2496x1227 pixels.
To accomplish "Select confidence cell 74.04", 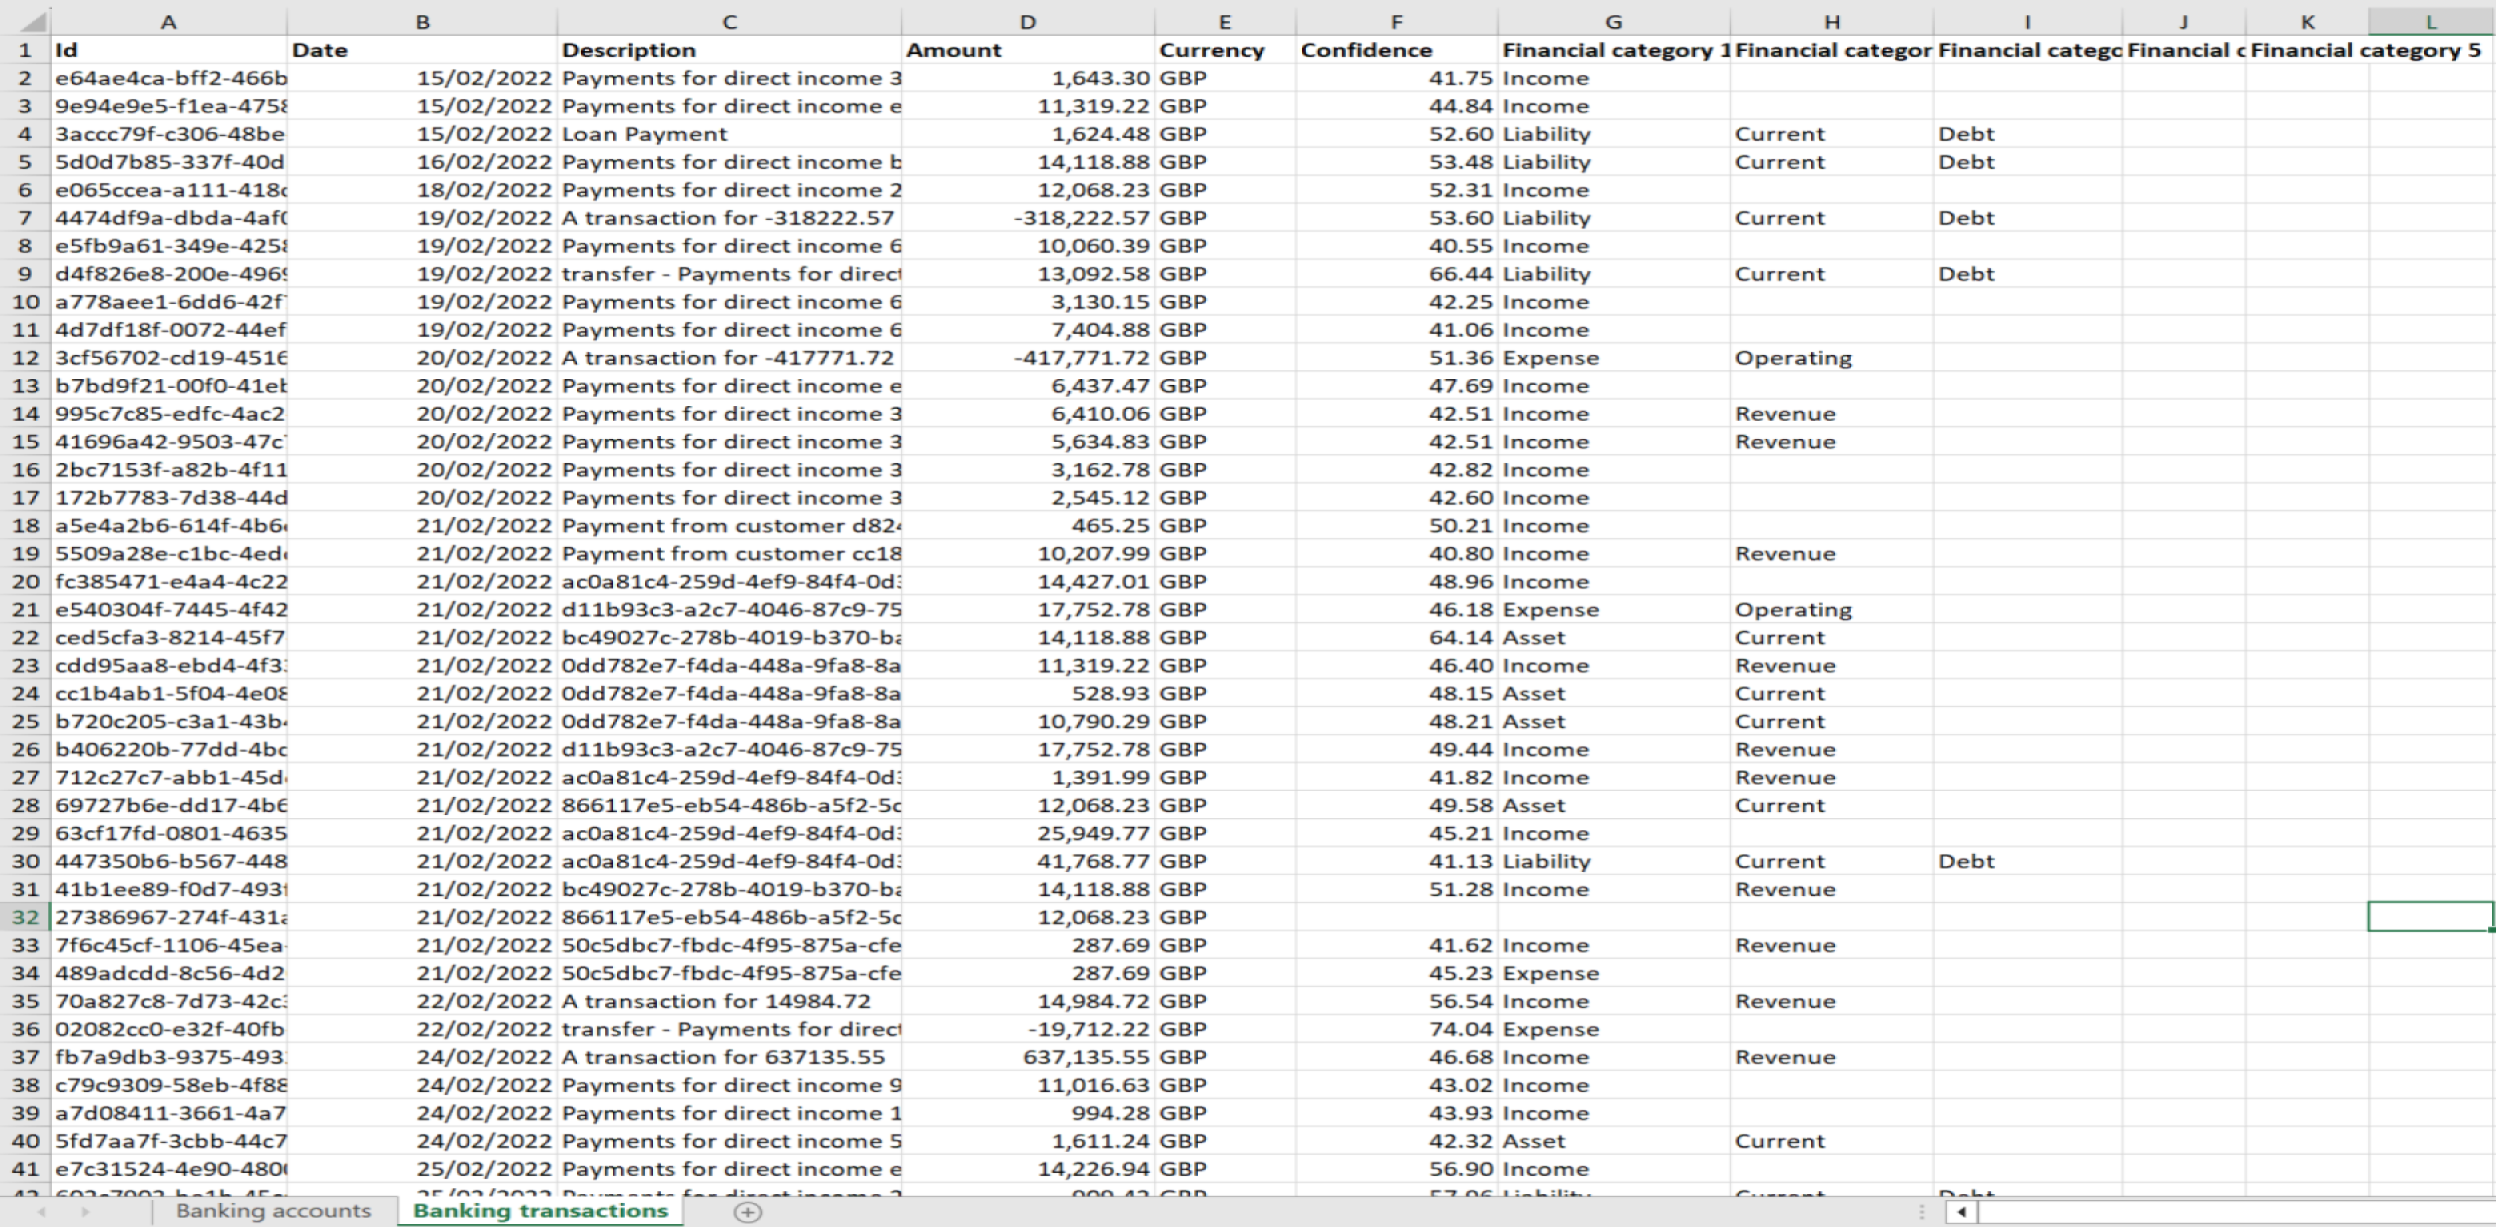I will 1397,1029.
